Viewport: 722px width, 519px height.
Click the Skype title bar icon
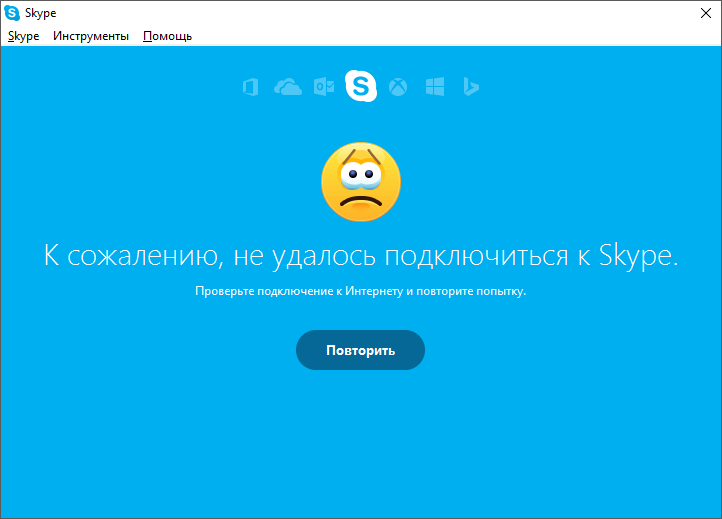pyautogui.click(x=12, y=13)
